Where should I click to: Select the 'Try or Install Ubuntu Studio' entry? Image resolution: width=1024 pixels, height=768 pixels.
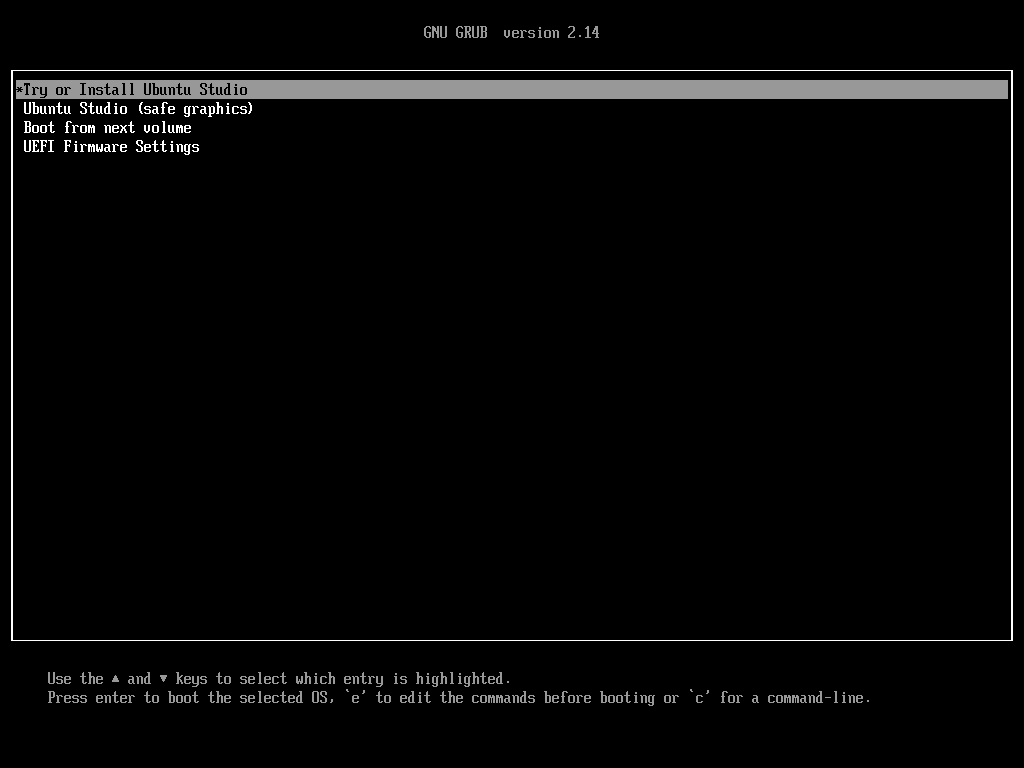[x=511, y=89]
